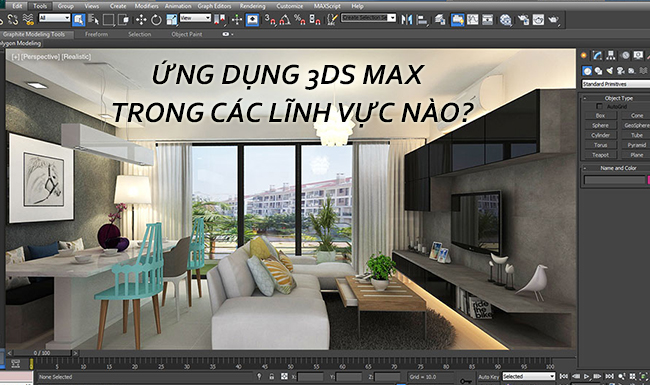Open the Tools menu
Screen dimensions: 650x385
click(x=40, y=6)
